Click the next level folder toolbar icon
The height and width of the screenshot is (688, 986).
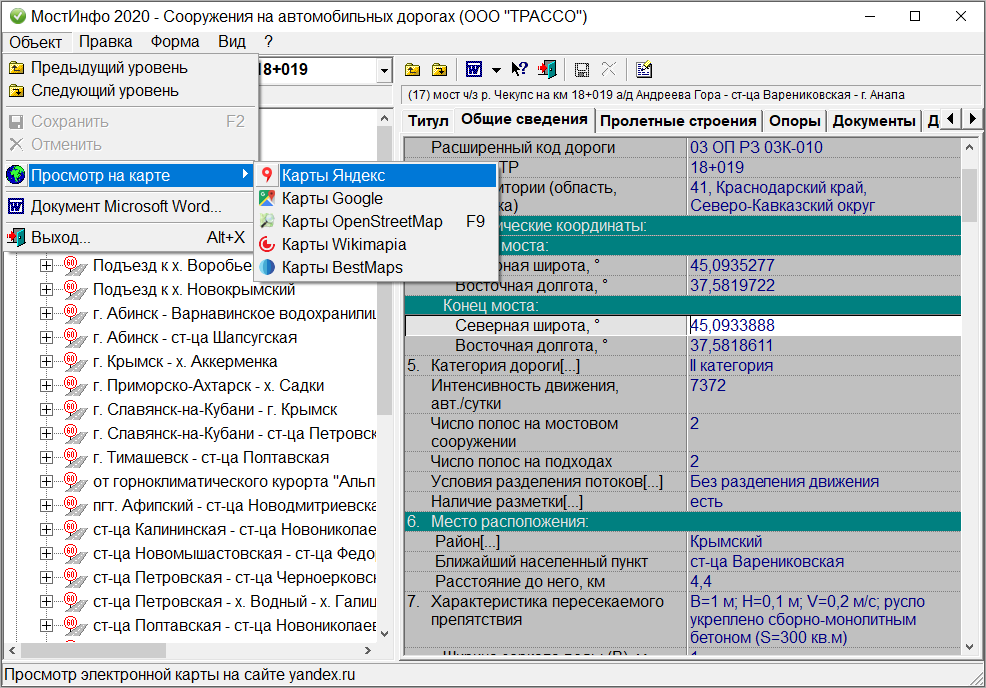point(439,70)
